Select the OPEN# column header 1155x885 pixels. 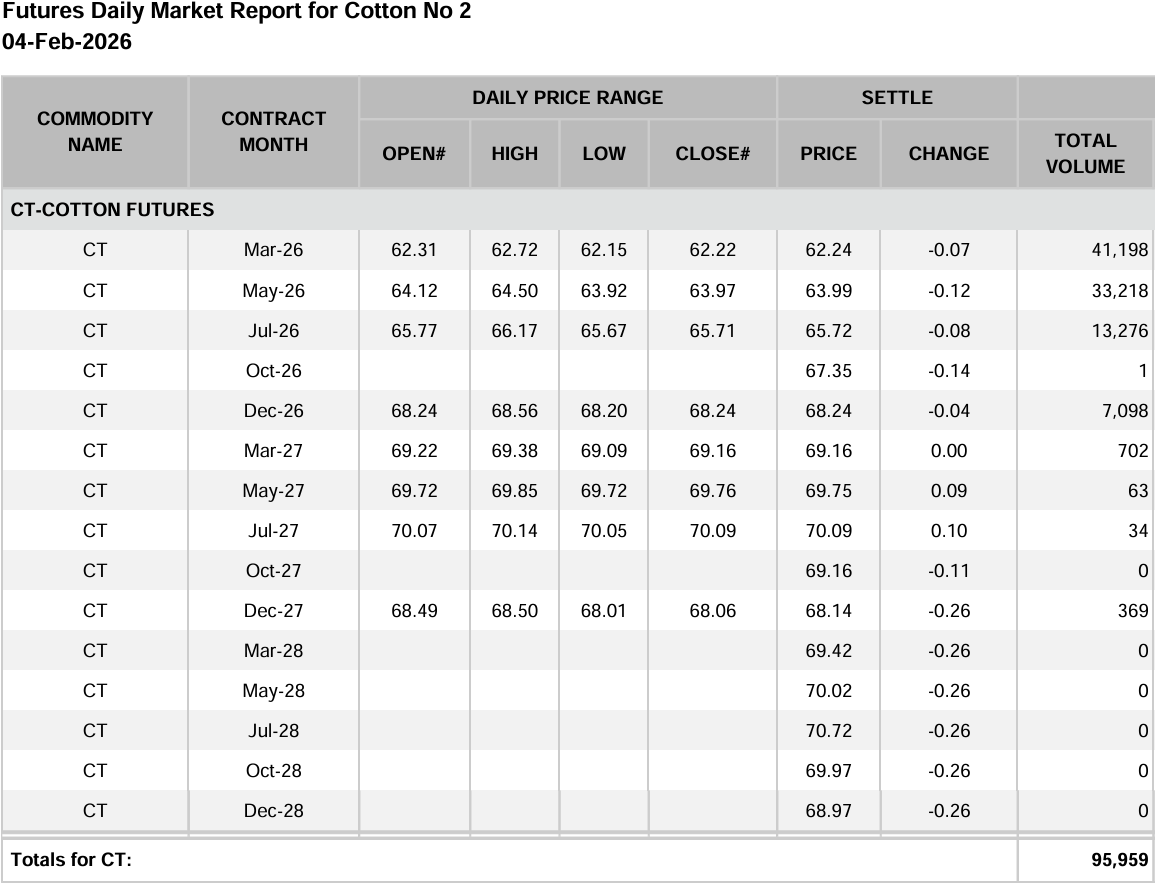(x=413, y=153)
